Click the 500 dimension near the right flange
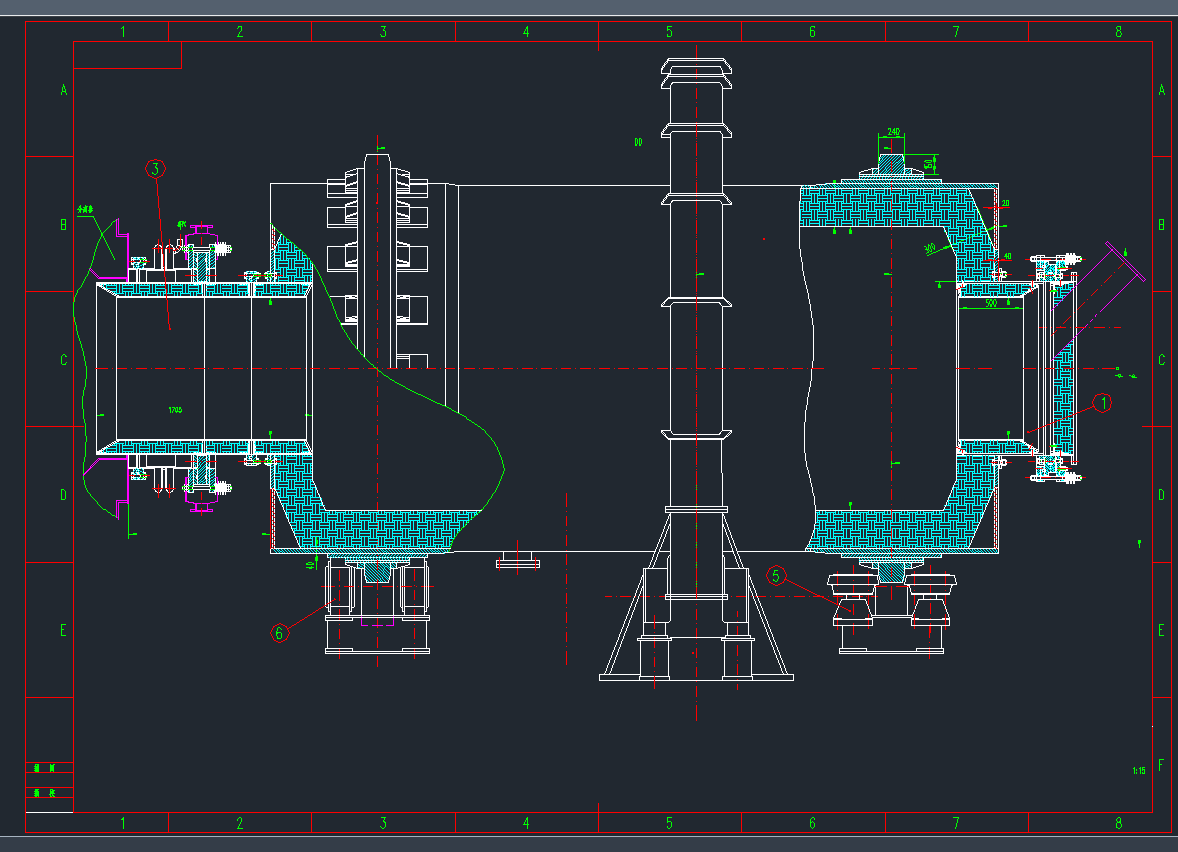 [x=990, y=300]
